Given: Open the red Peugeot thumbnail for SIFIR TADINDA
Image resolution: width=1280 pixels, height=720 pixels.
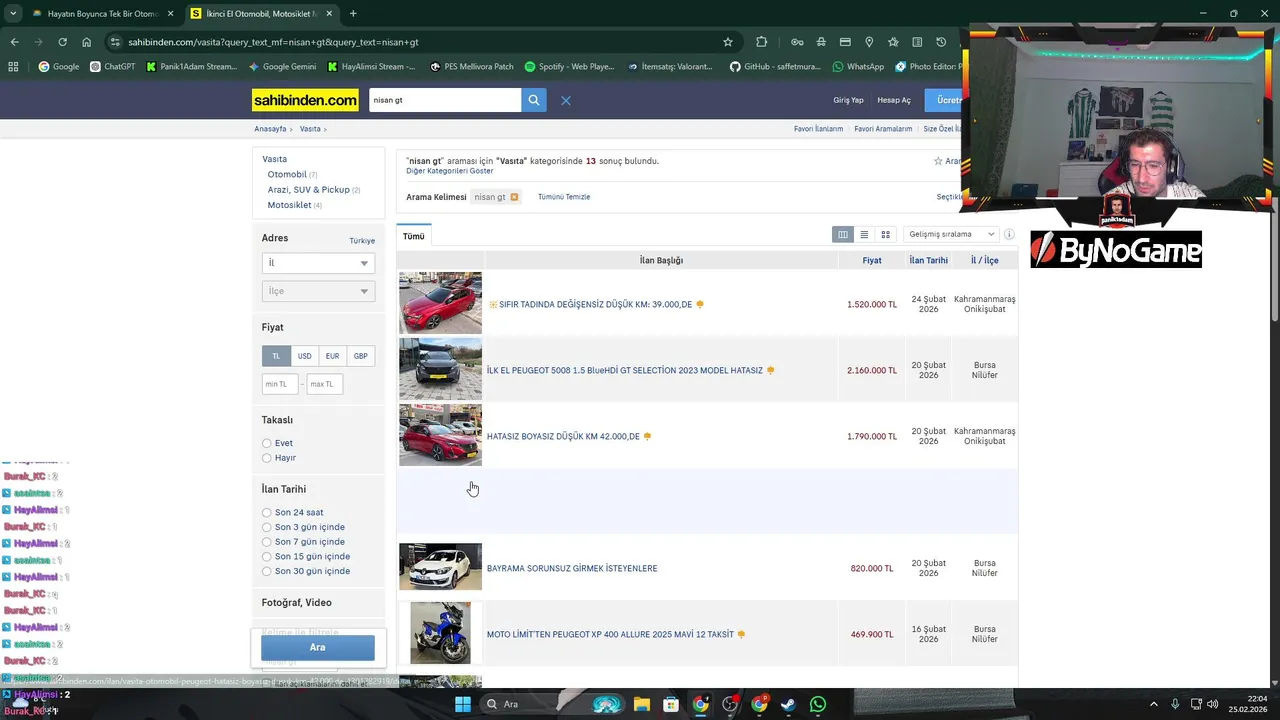Looking at the screenshot, I should point(440,303).
